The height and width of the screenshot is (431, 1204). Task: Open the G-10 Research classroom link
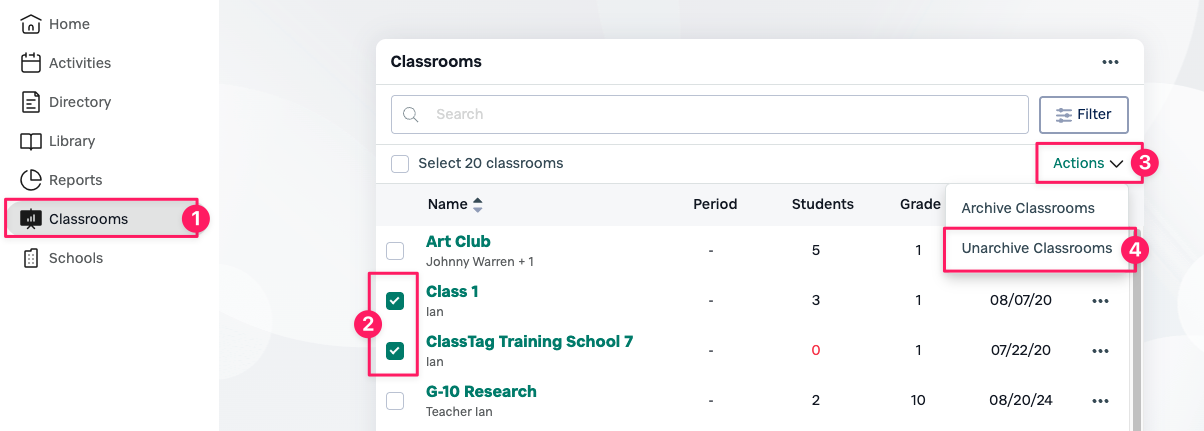click(481, 391)
